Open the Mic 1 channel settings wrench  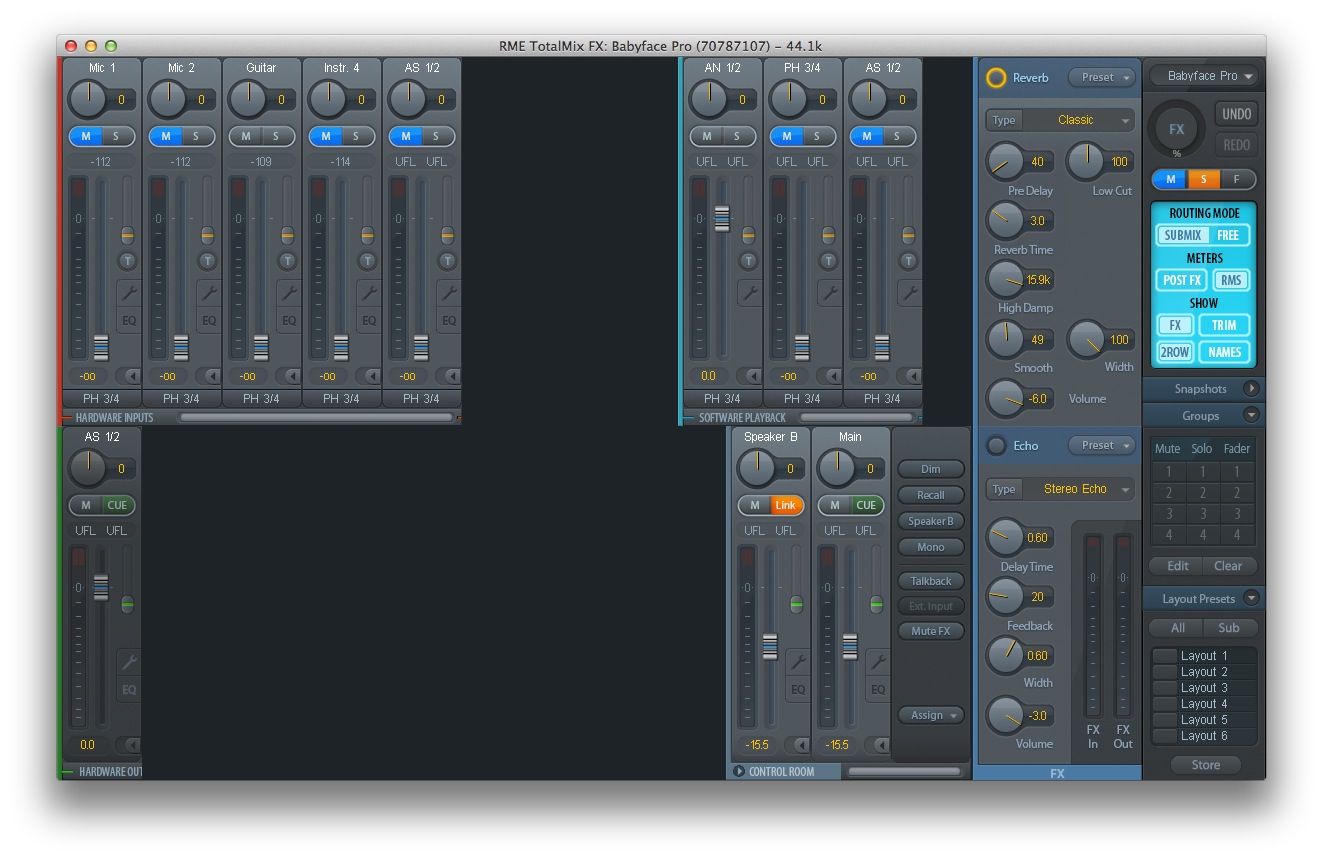point(128,293)
